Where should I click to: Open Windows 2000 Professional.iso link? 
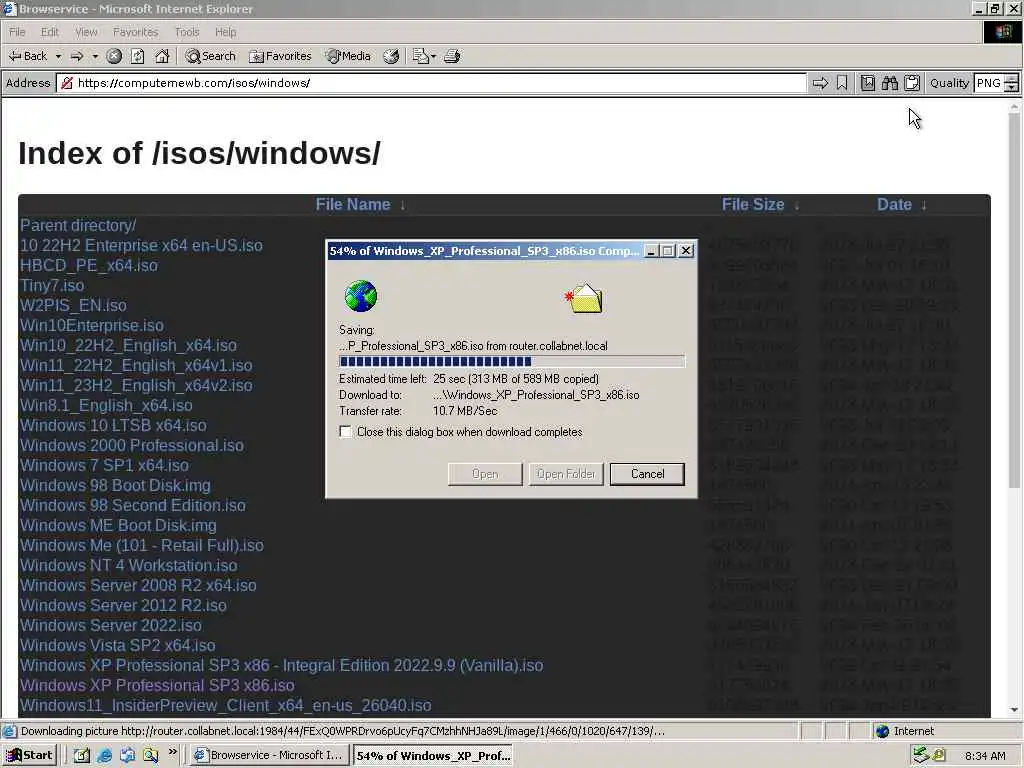(131, 445)
